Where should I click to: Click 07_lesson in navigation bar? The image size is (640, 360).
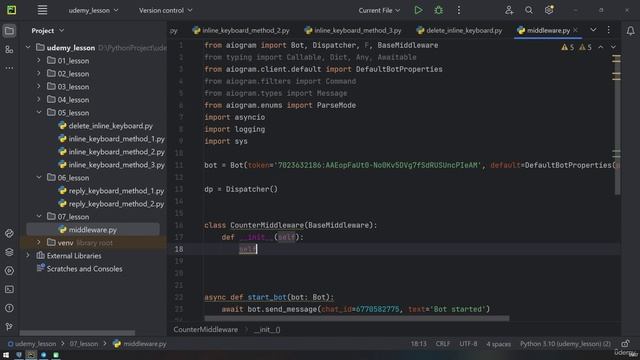pyautogui.click(x=84, y=344)
